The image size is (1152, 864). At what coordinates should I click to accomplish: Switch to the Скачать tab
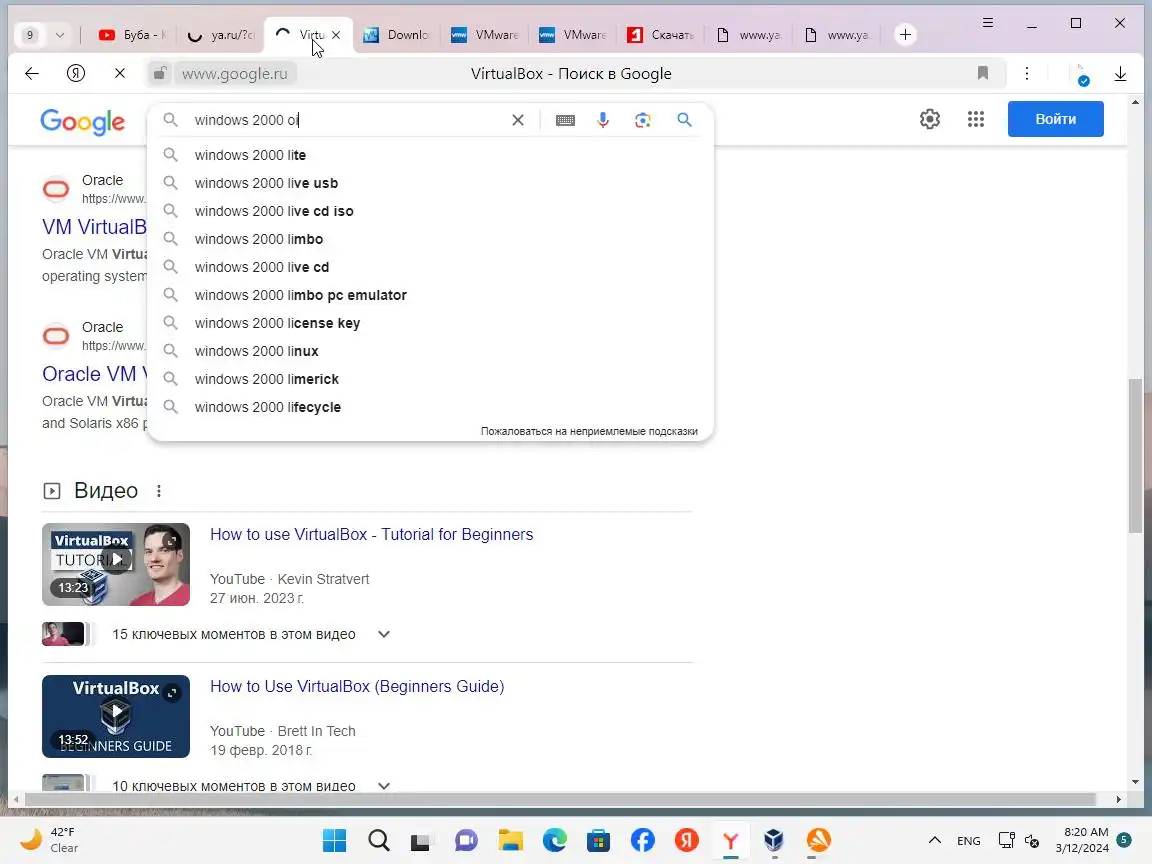point(660,35)
